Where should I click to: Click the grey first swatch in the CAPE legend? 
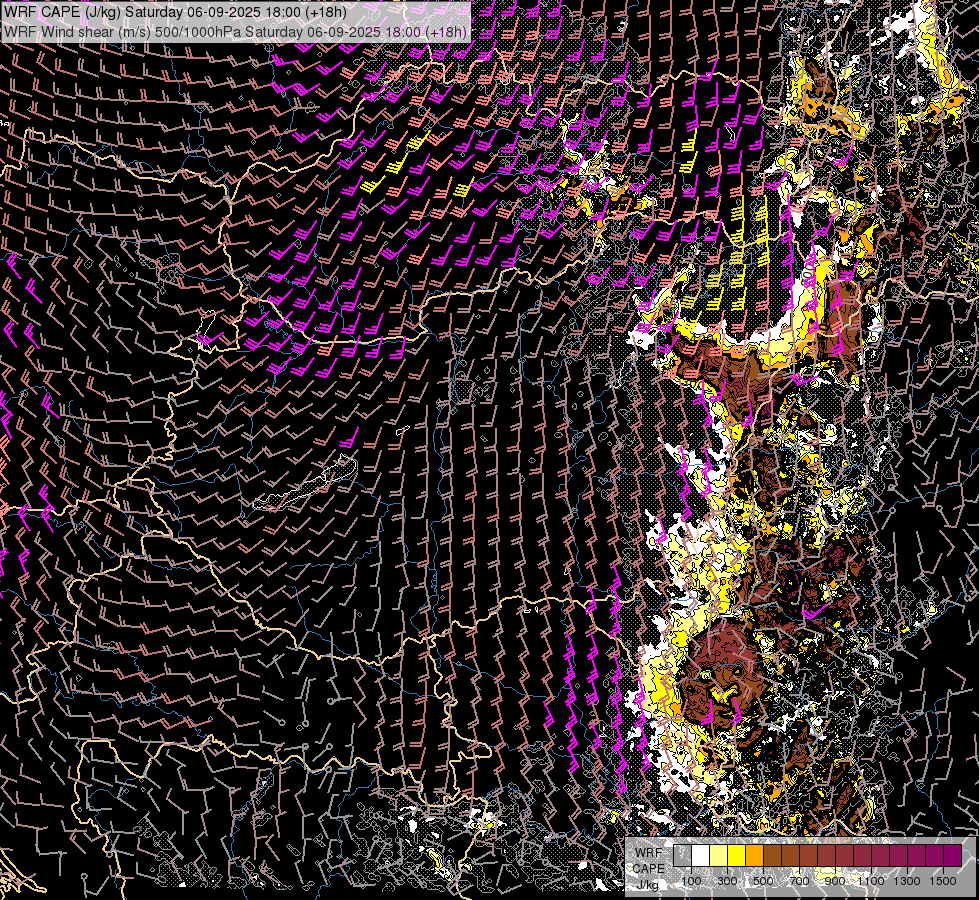pyautogui.click(x=682, y=855)
